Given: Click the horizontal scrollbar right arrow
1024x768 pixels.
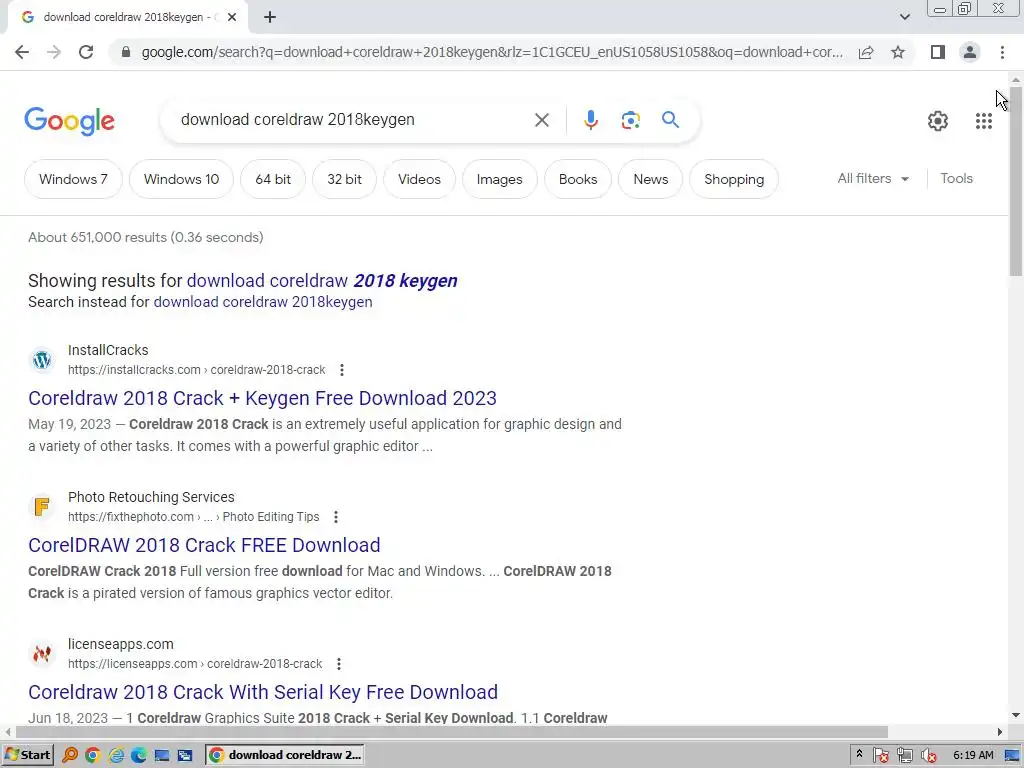Looking at the screenshot, I should [1000, 732].
